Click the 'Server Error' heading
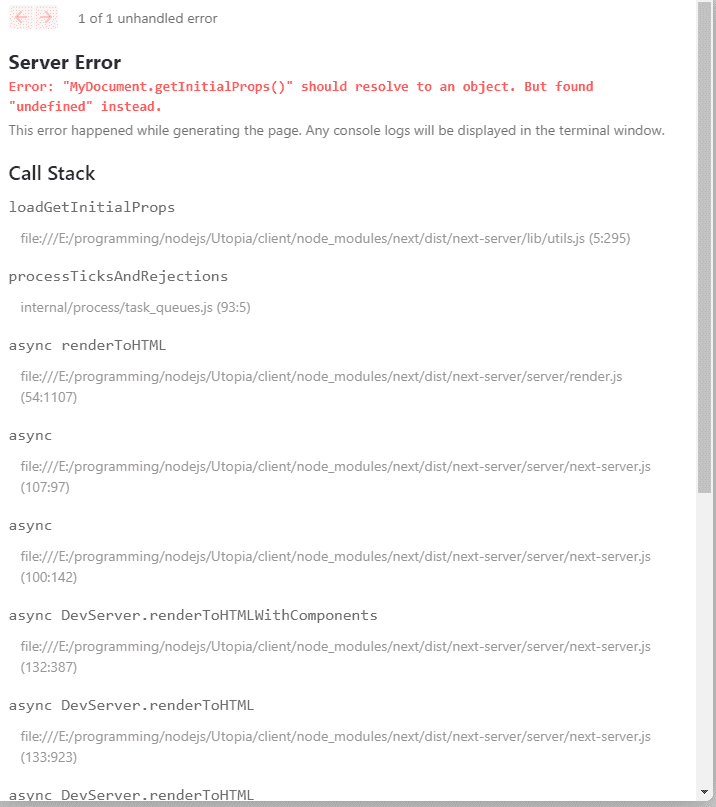716x807 pixels. tap(65, 62)
